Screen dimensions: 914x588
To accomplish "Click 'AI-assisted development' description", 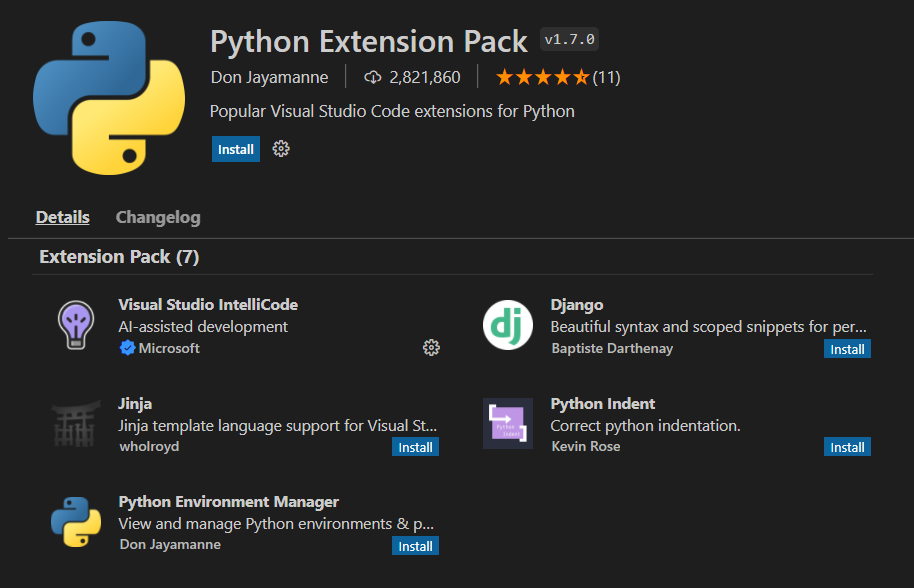I will tap(203, 326).
